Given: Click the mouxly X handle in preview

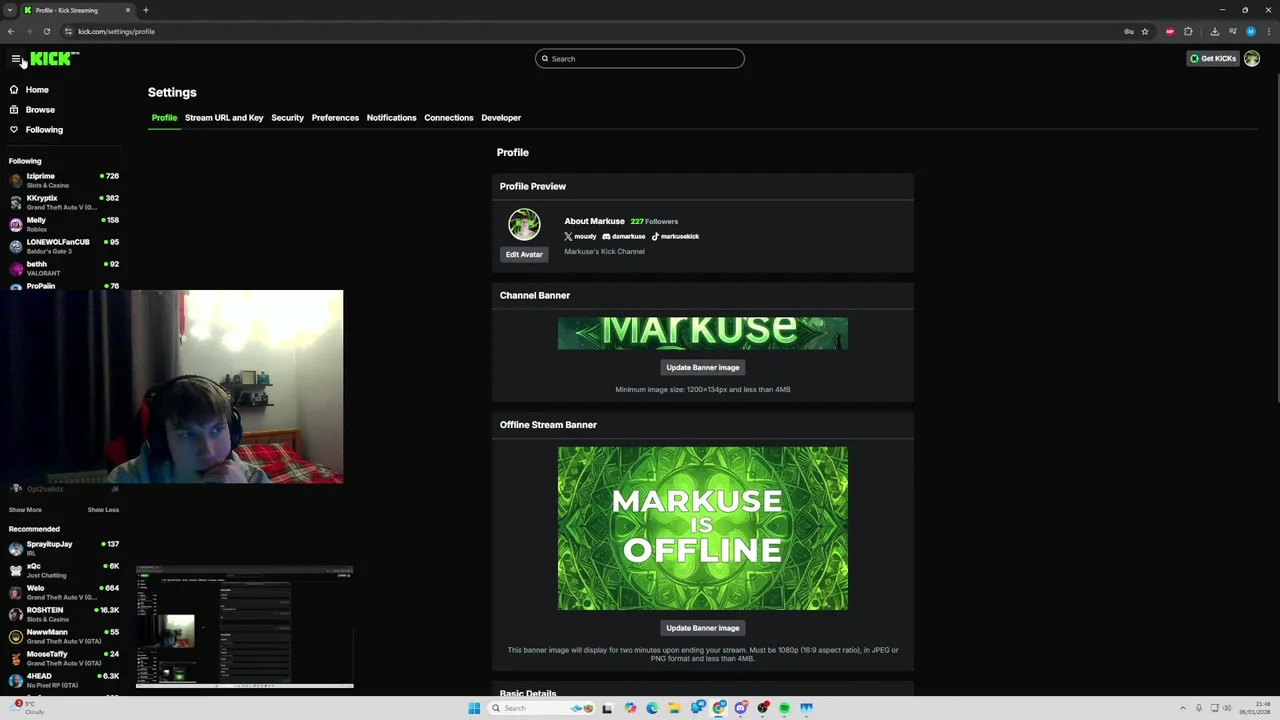Looking at the screenshot, I should [x=580, y=237].
